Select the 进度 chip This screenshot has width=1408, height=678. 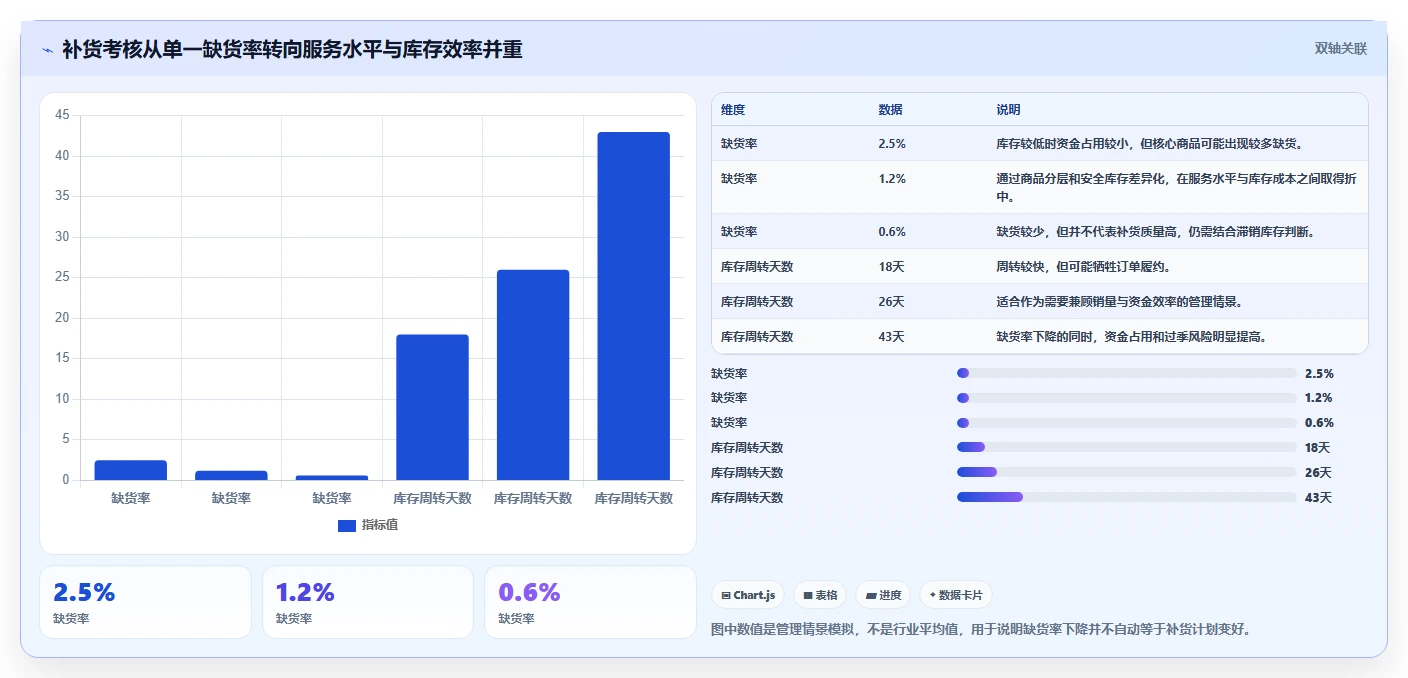coord(884,595)
